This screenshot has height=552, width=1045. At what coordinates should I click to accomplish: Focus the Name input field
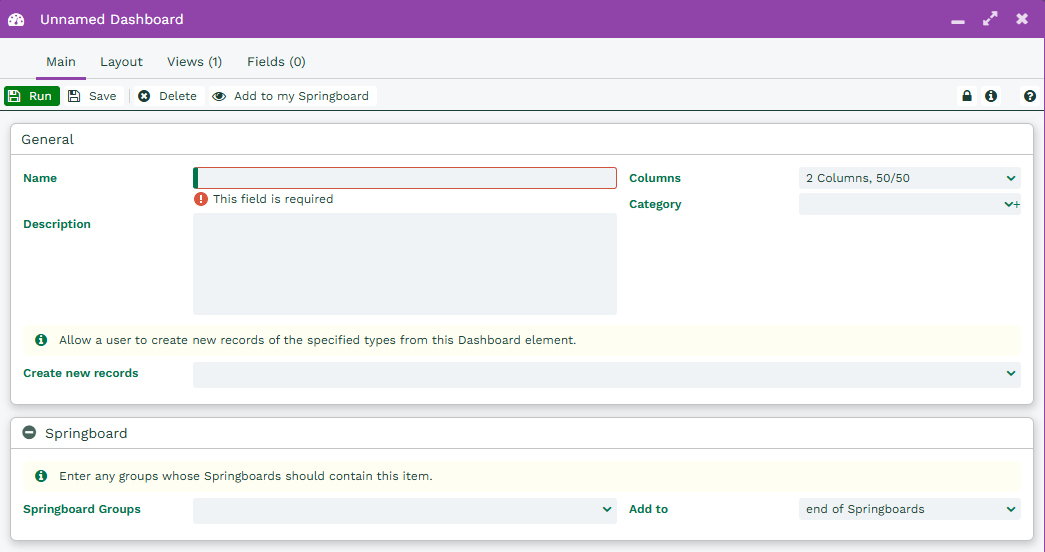(405, 178)
